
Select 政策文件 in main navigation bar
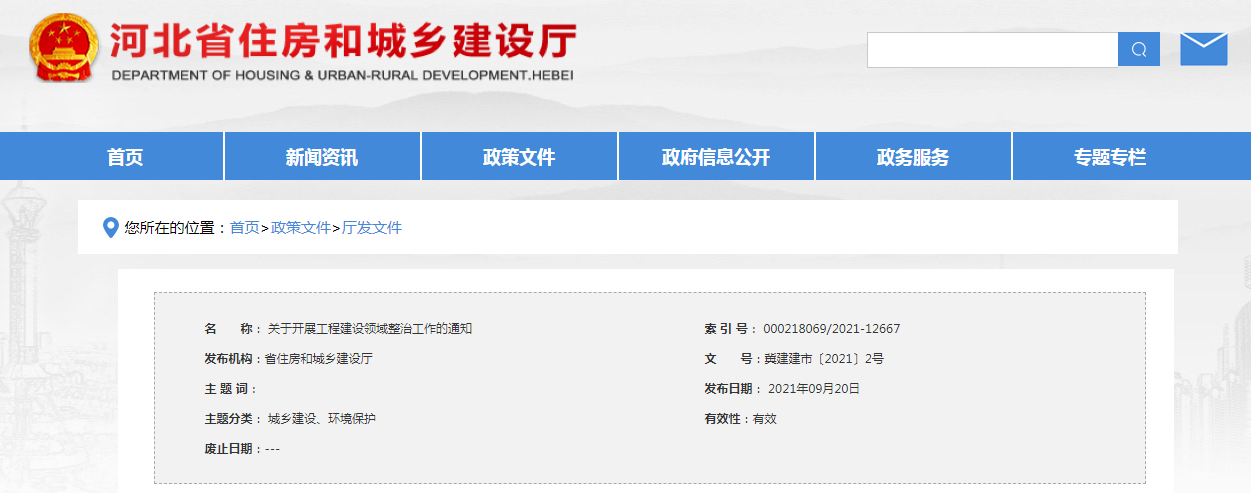(519, 157)
